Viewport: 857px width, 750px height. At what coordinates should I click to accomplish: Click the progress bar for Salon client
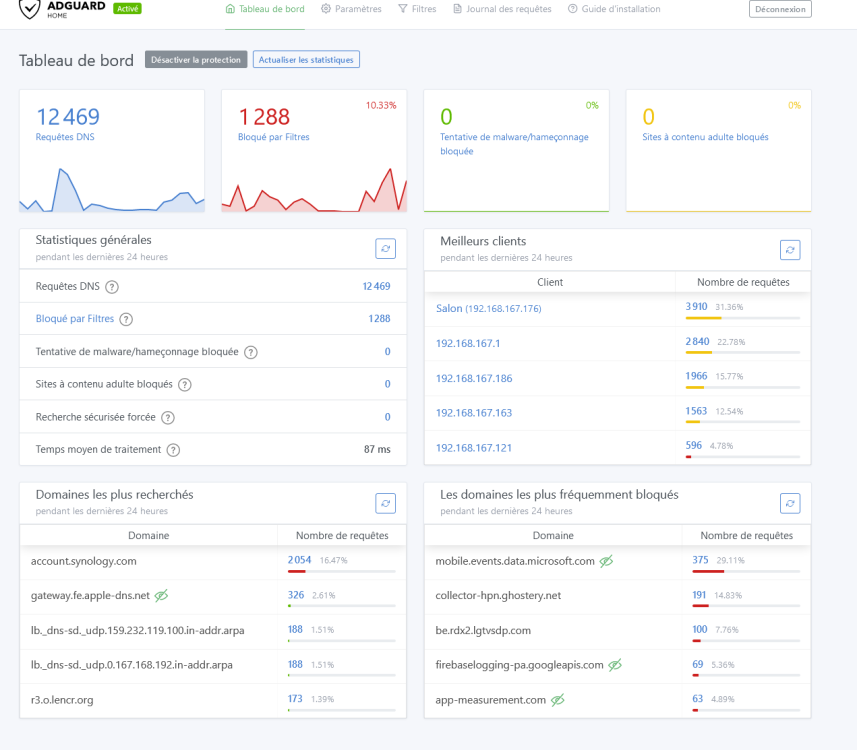(x=743, y=318)
